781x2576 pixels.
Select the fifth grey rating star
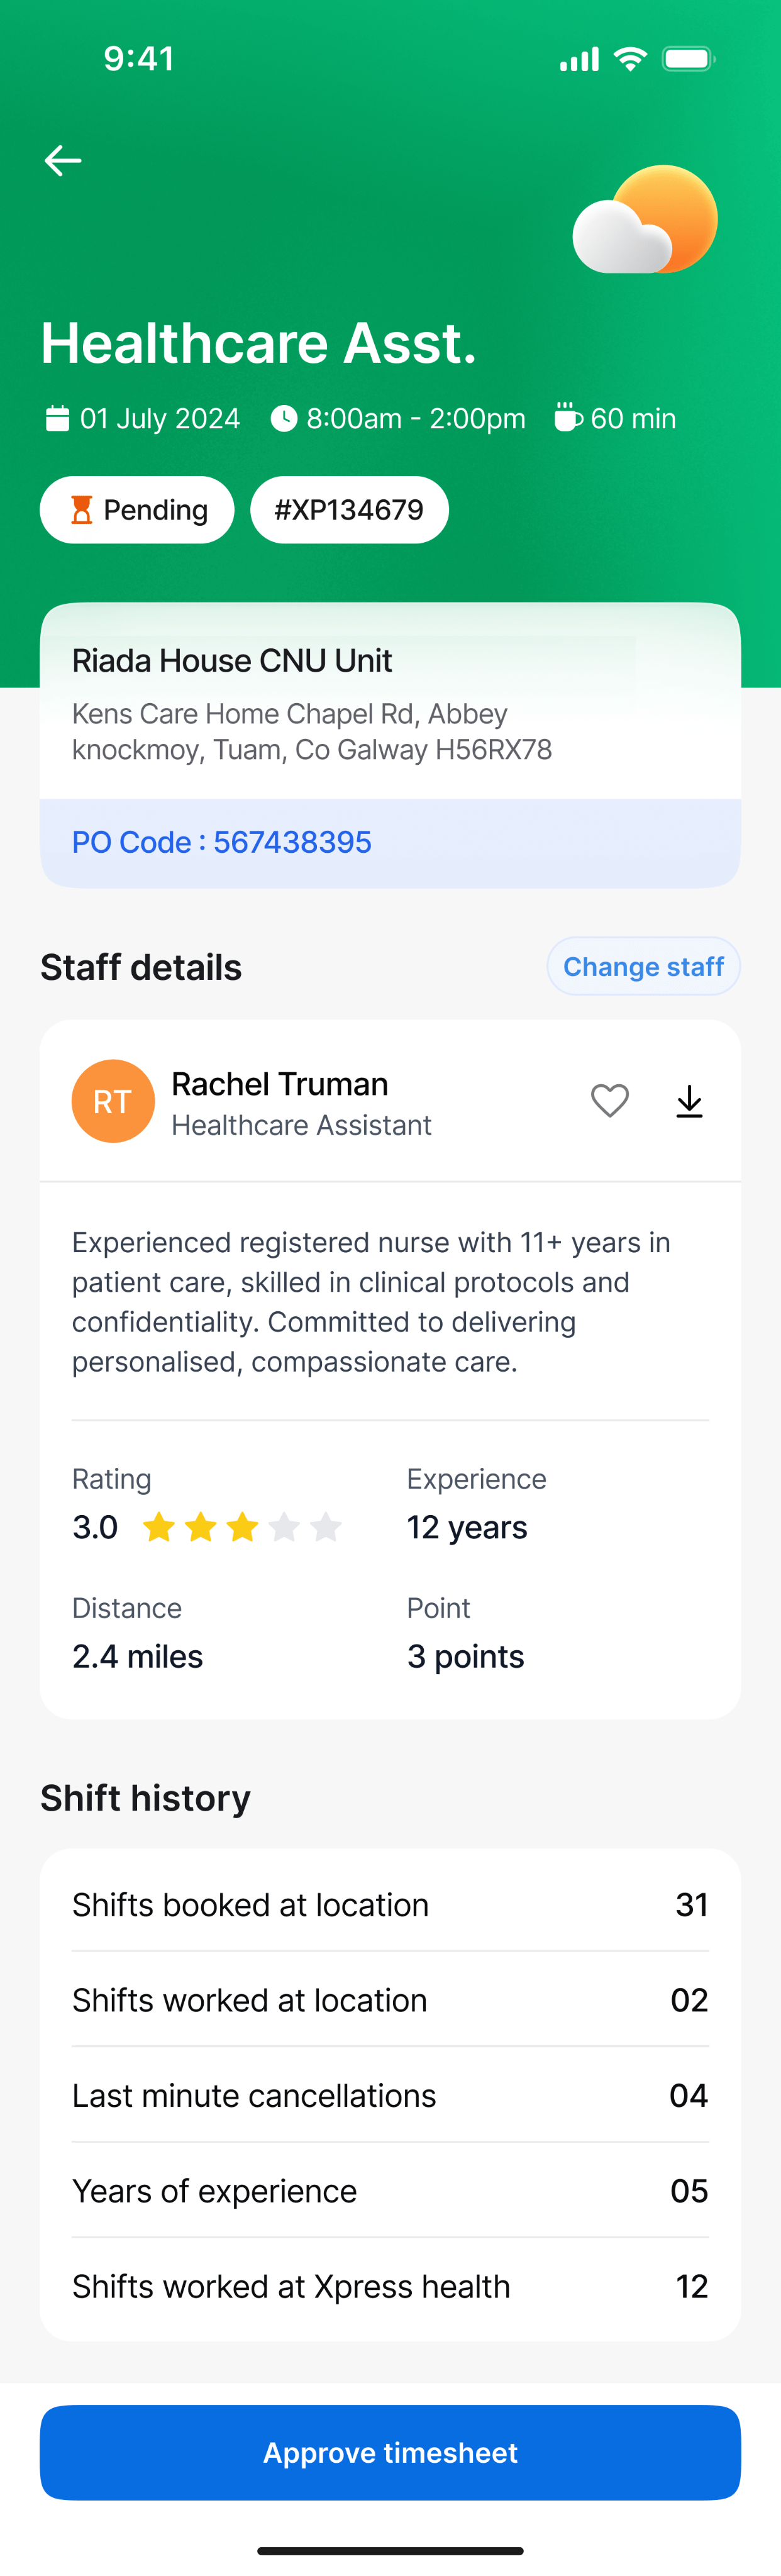tap(326, 1527)
